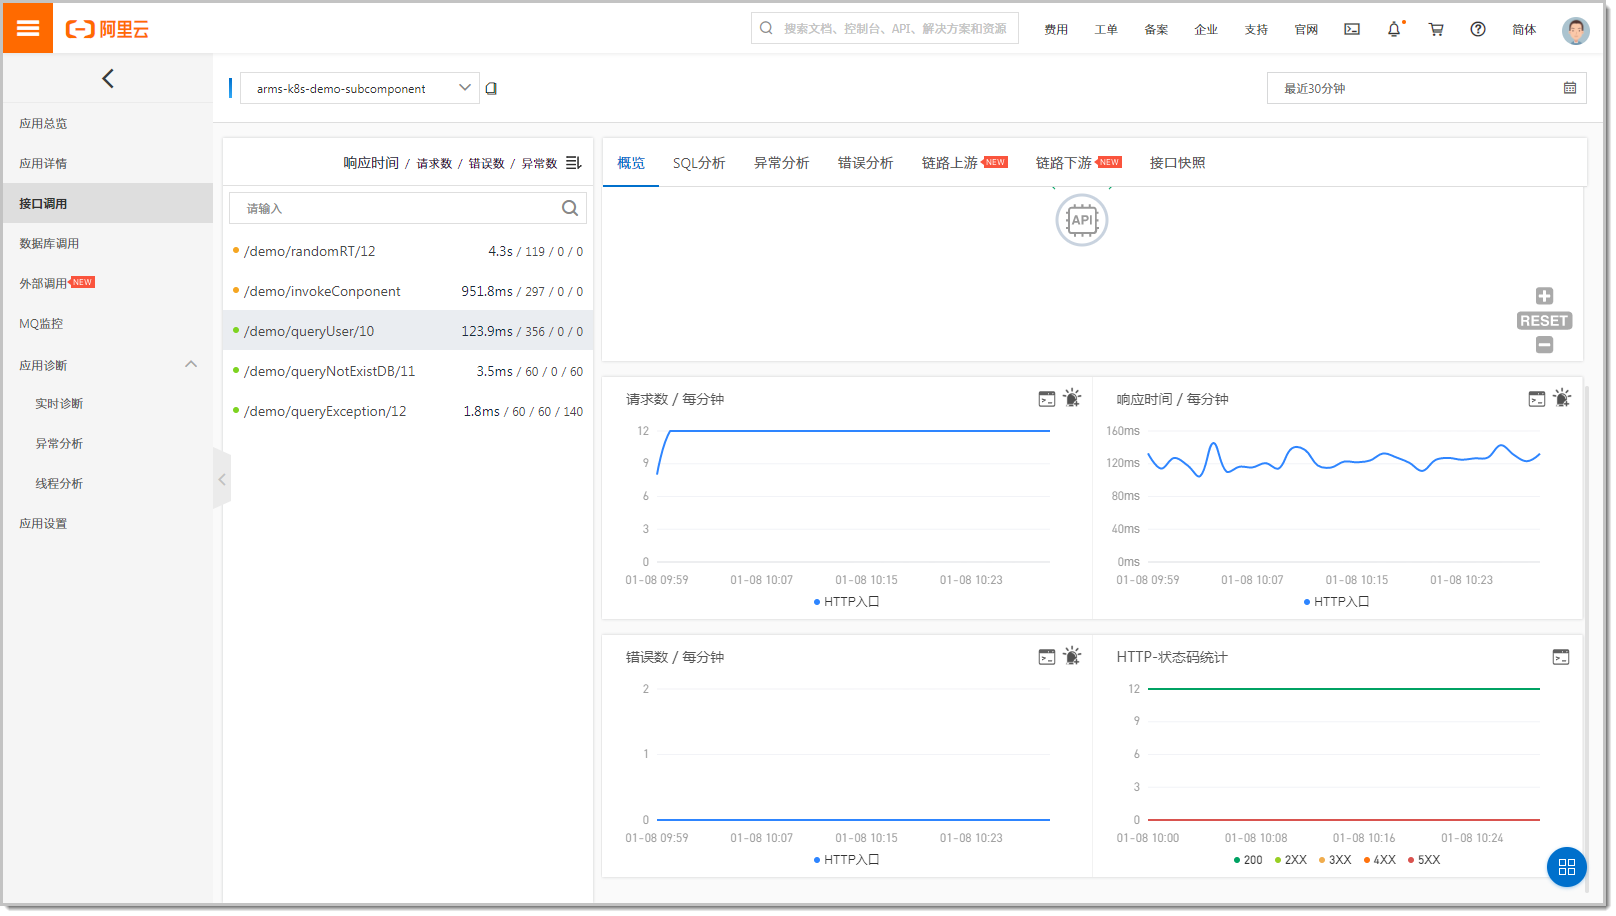Viewport: 1616px width, 916px height.
Task: Open 费用 in the top navigation
Action: click(x=1056, y=30)
